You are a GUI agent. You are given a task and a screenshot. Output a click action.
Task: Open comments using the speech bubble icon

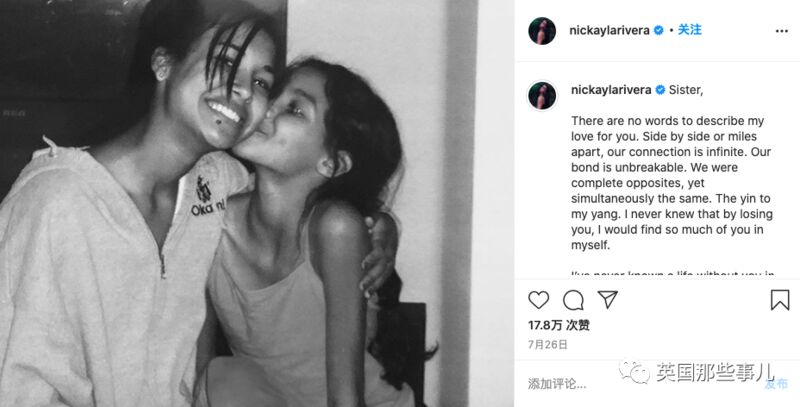click(573, 300)
